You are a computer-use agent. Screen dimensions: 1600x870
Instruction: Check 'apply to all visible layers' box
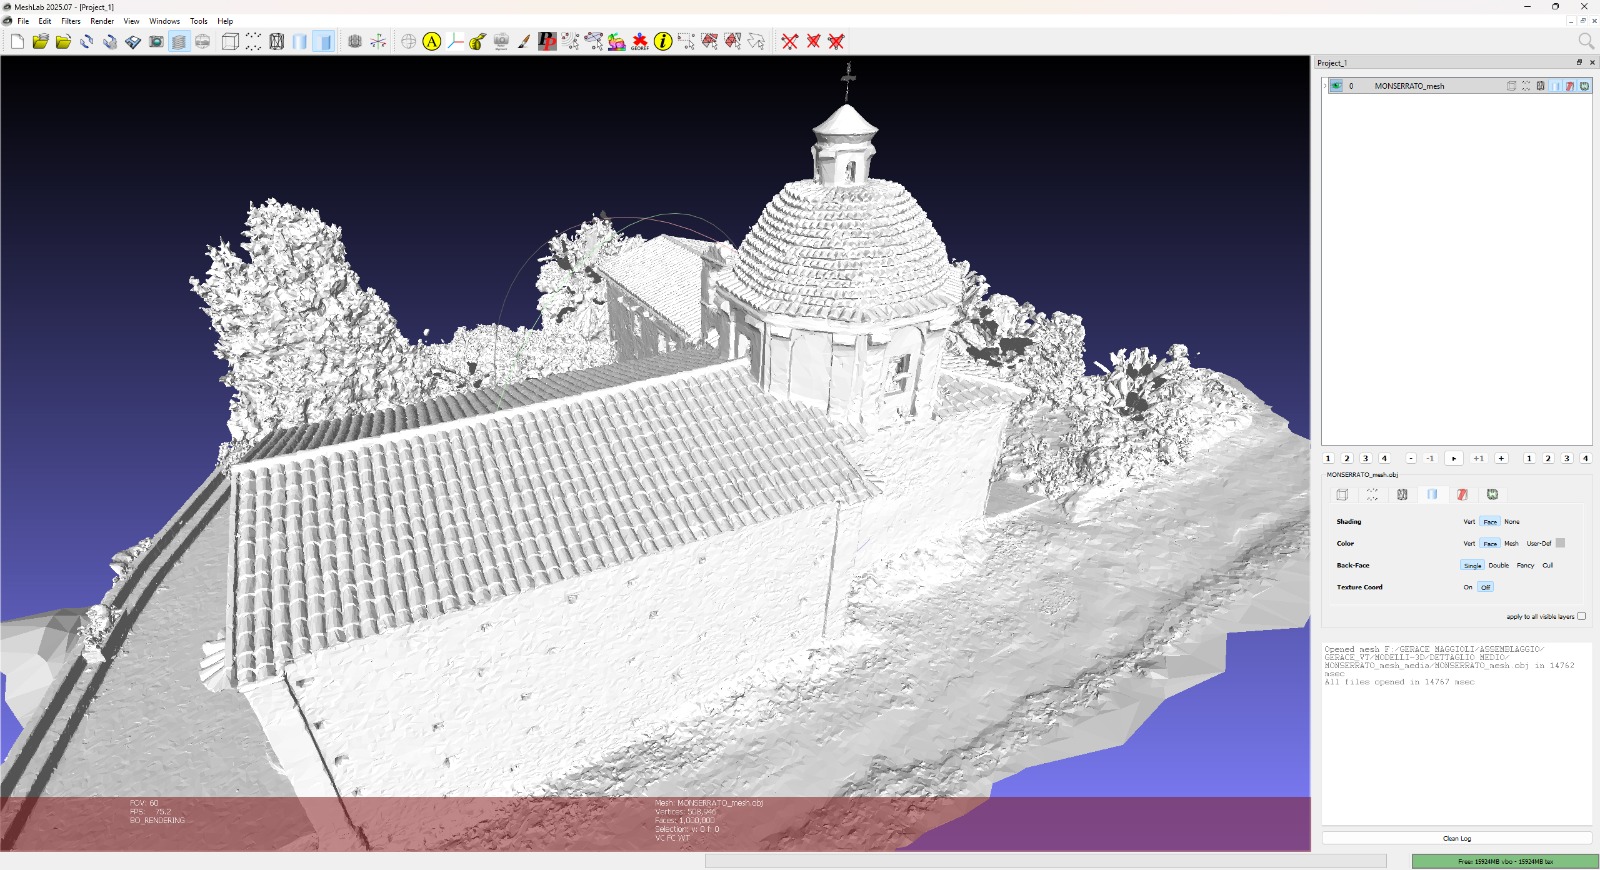[x=1581, y=616]
